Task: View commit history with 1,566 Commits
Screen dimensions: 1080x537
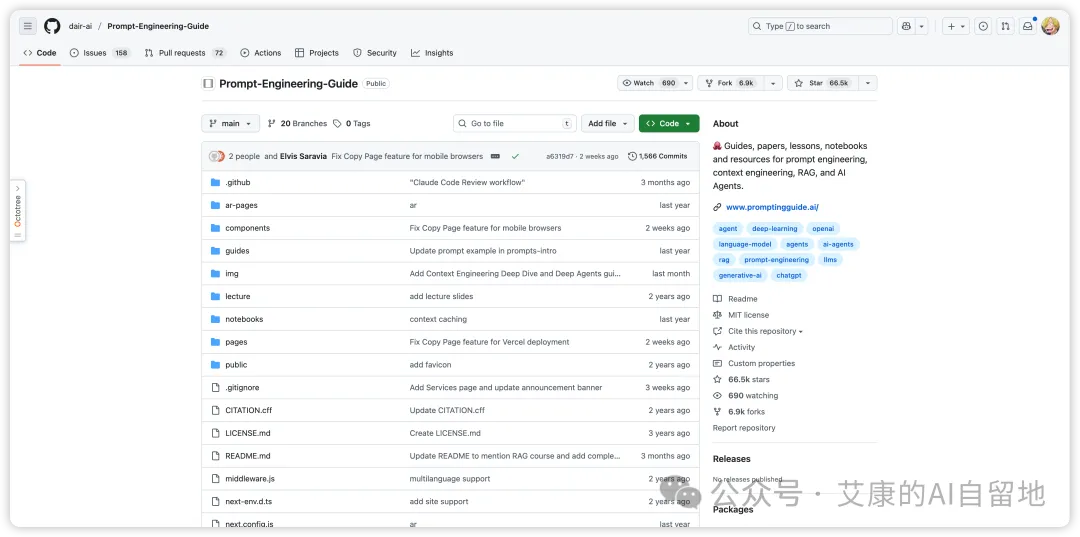Action: click(658, 156)
